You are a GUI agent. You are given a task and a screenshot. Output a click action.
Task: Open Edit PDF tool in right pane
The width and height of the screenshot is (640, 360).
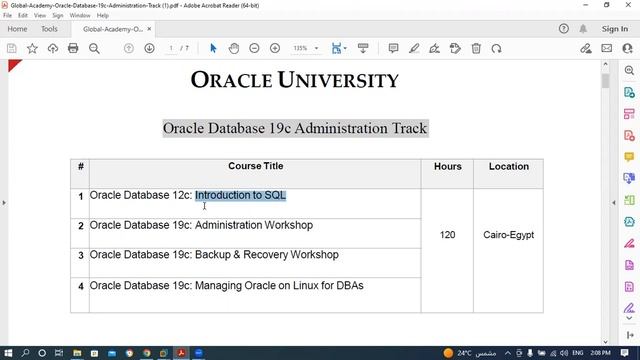tap(629, 114)
